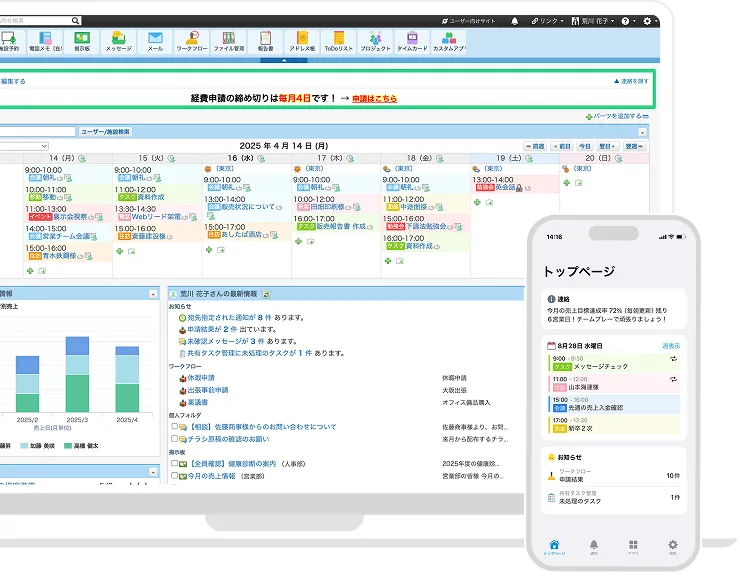This screenshot has width=740, height=579.
Task: Open the プロジェクト (Project) icon
Action: coord(374,41)
